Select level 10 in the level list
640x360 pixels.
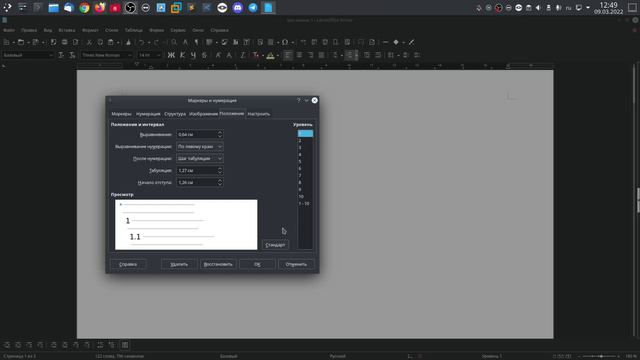tap(305, 196)
